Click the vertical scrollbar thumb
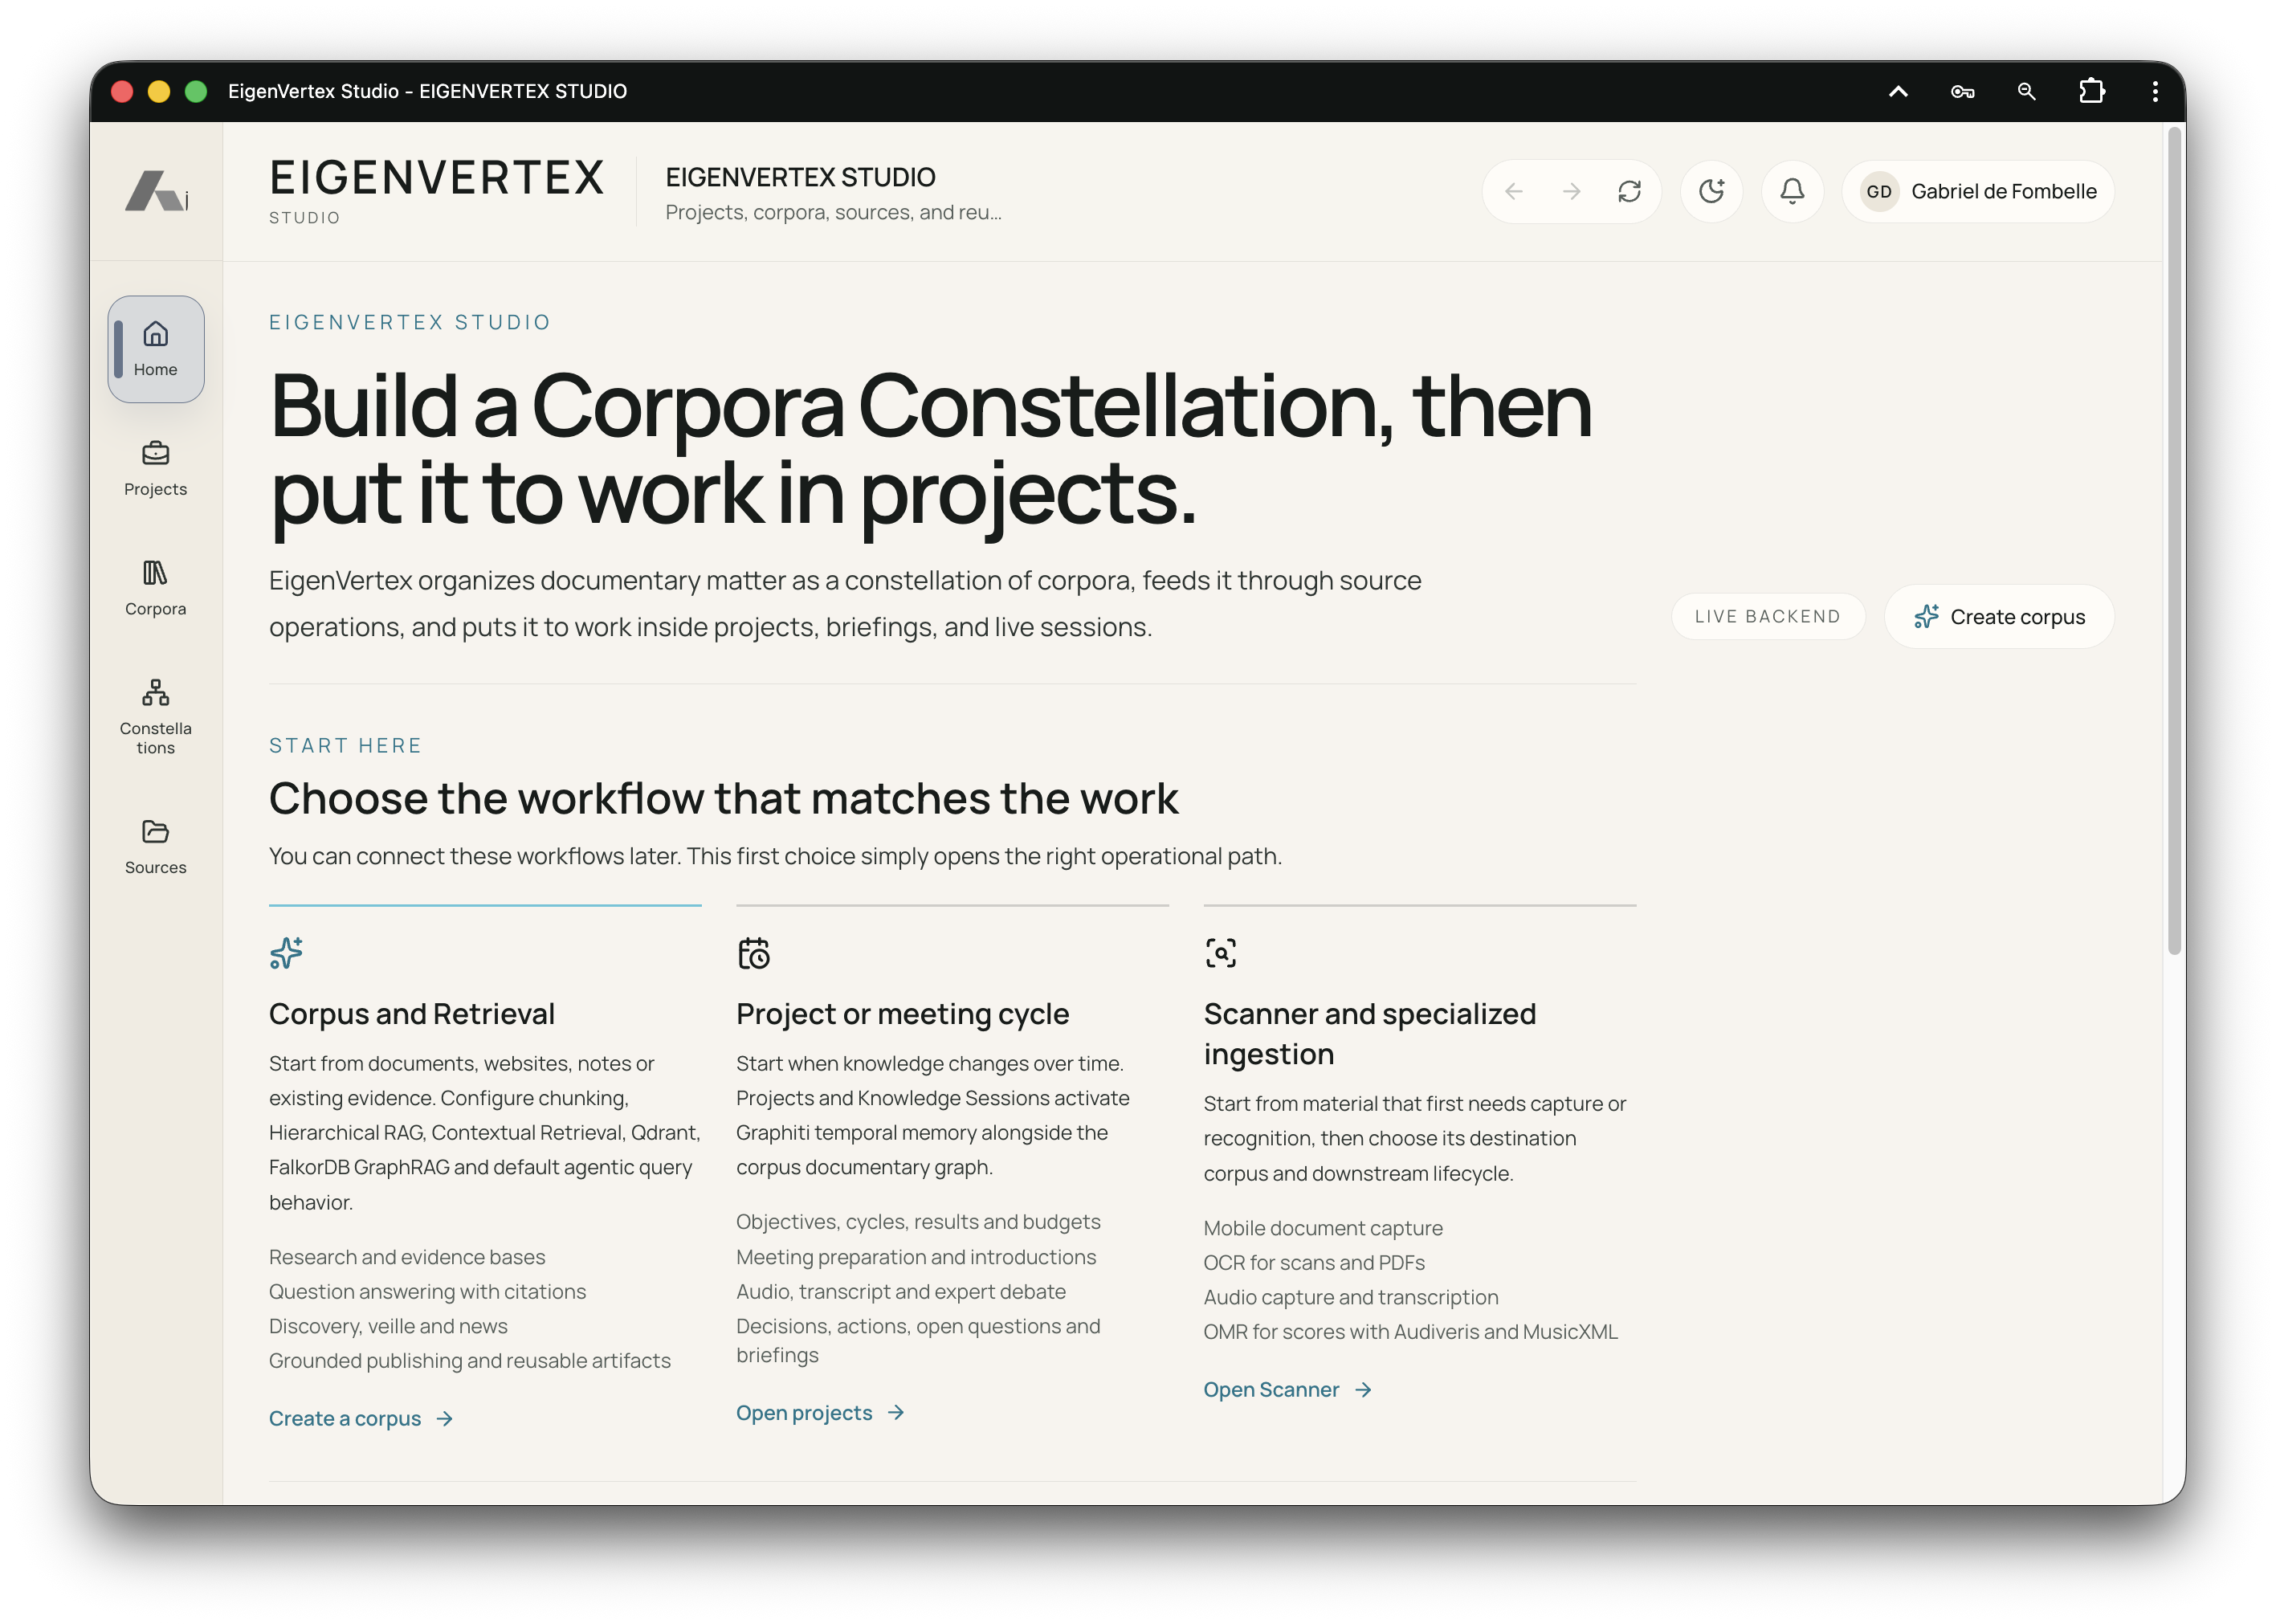The height and width of the screenshot is (1624, 2276). (x=2174, y=540)
